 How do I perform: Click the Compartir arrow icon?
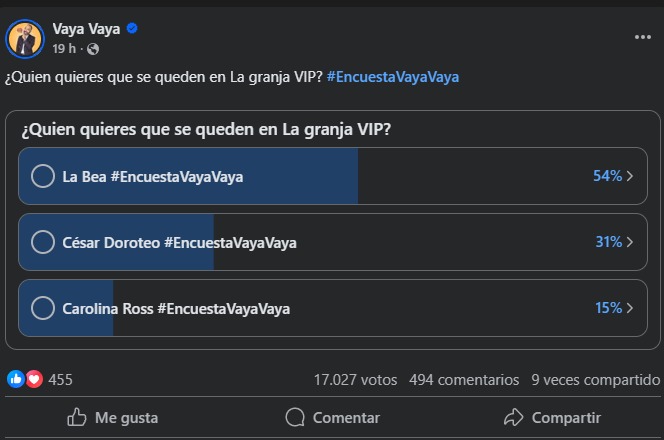point(514,417)
